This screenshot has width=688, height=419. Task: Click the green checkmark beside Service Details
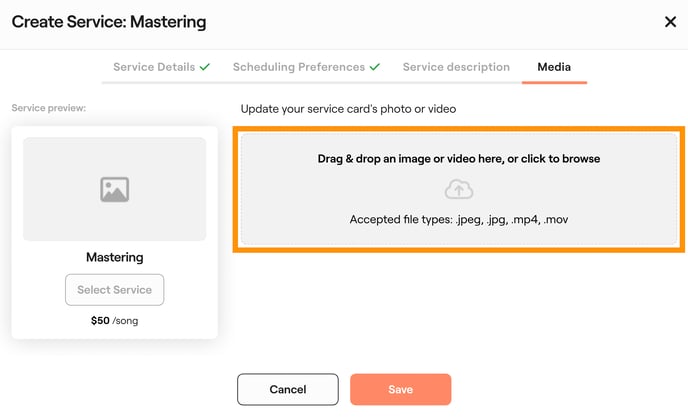[205, 67]
